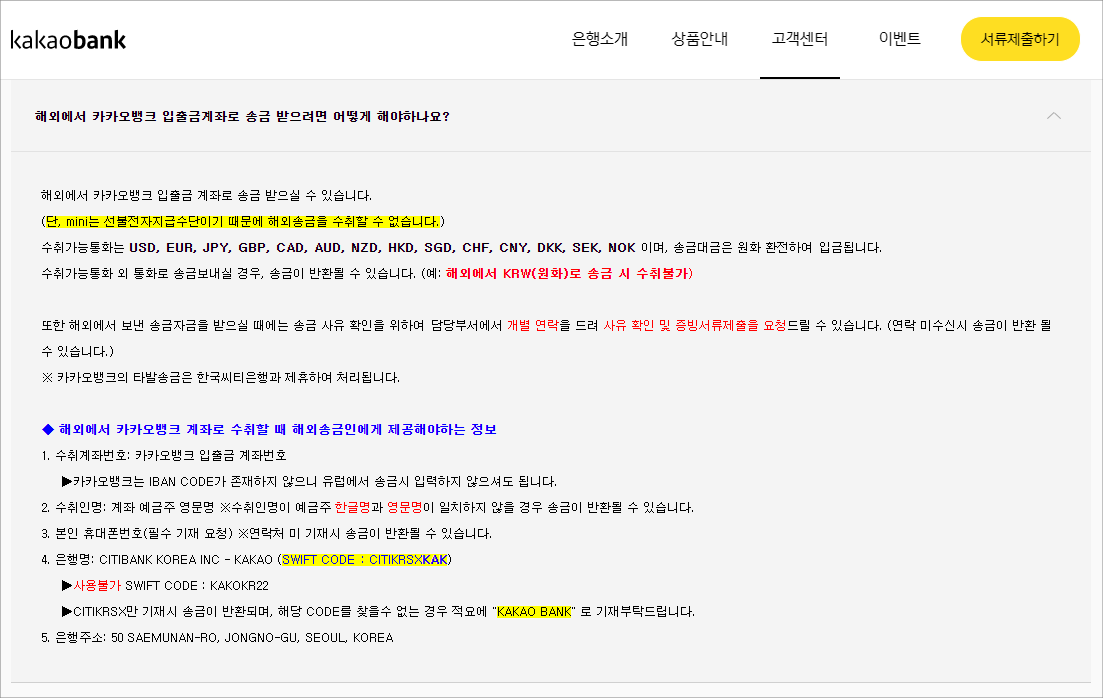This screenshot has height=698, width=1103.
Task: Open the 이벤트 menu
Action: (899, 39)
